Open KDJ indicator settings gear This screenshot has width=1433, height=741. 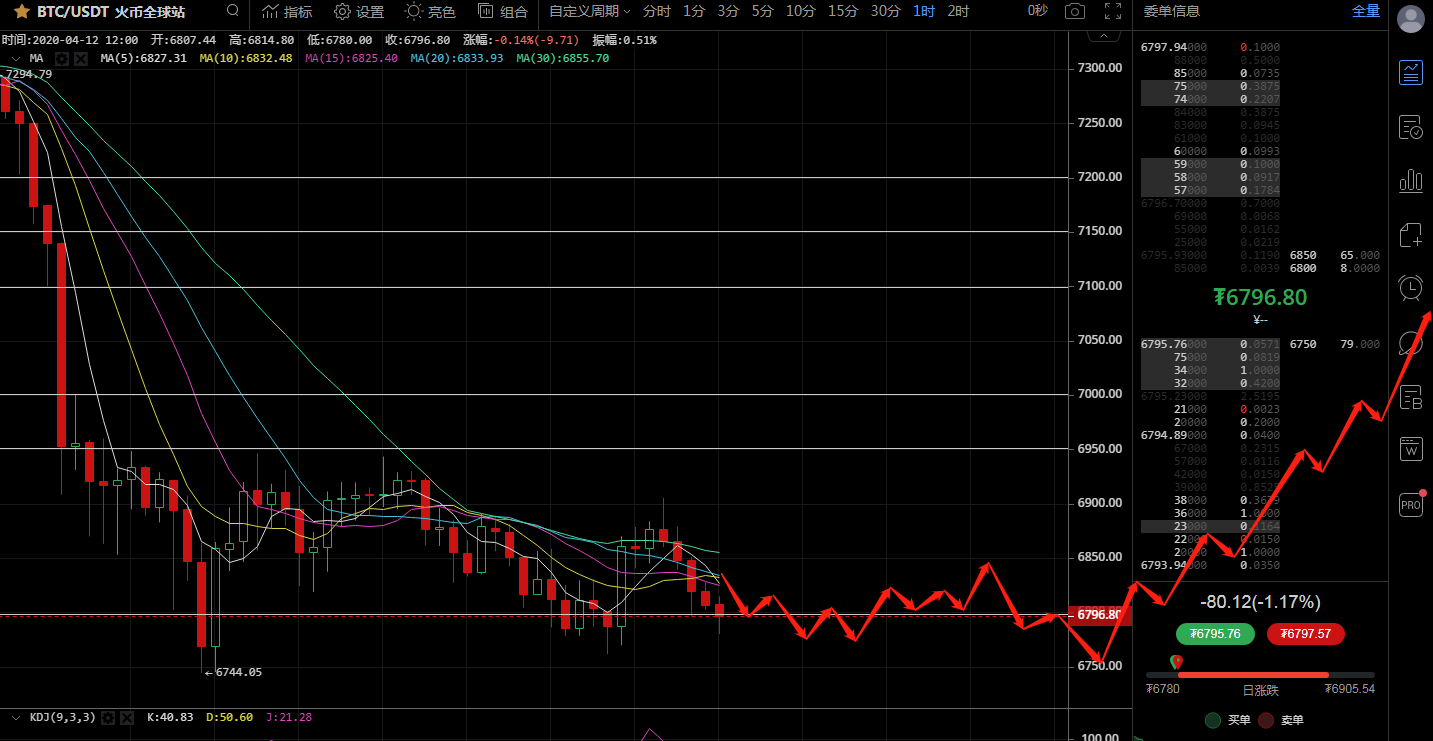[x=110, y=717]
